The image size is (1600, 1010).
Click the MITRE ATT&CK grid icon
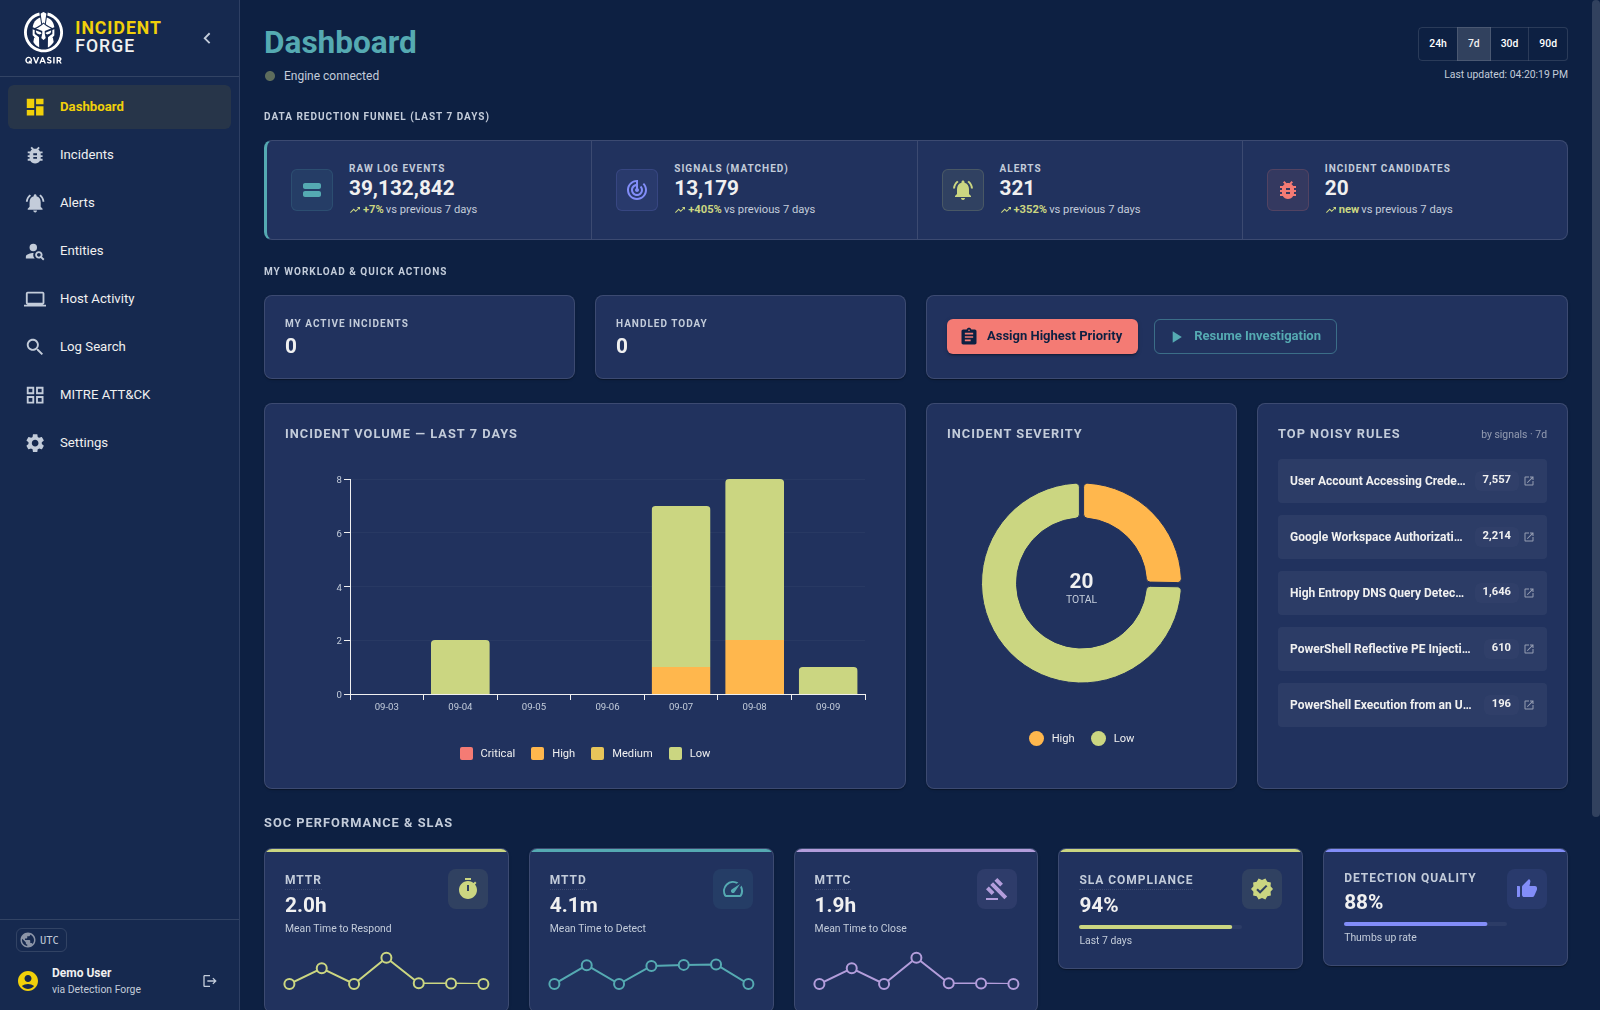tap(35, 395)
